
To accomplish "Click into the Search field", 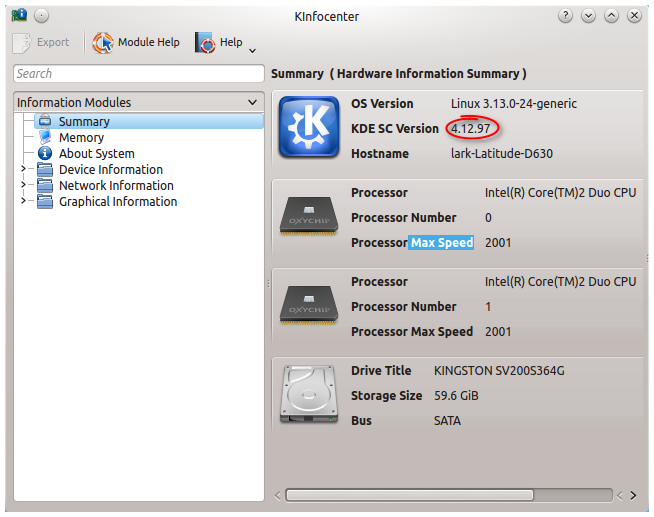I will pos(138,74).
